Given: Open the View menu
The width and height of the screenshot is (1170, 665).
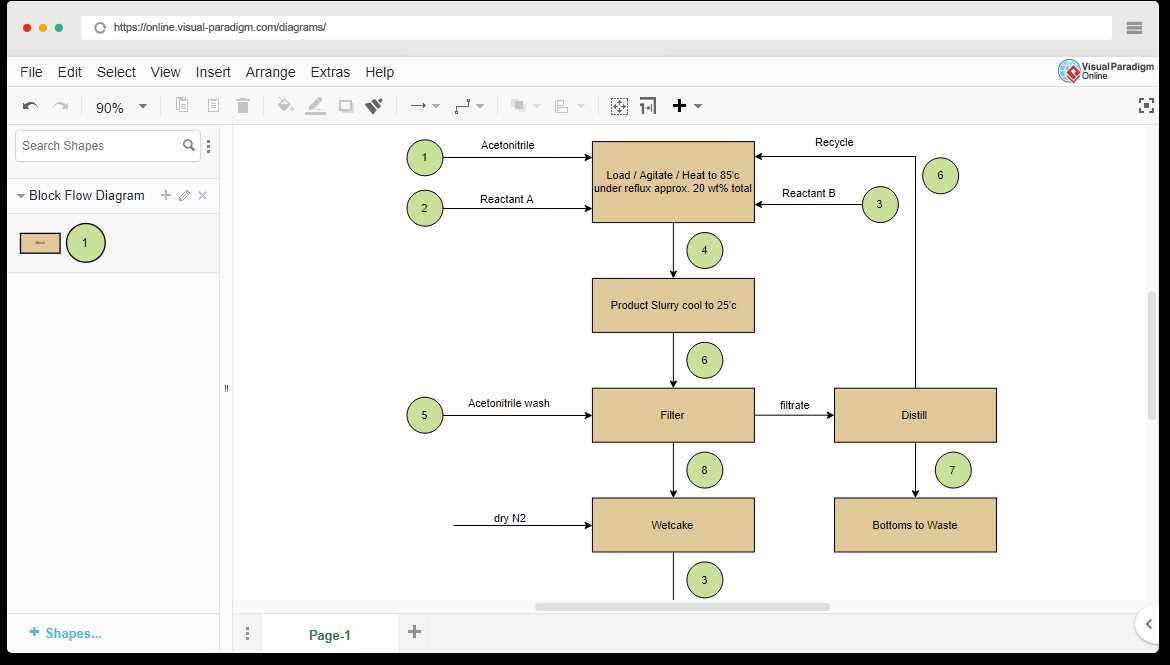Looking at the screenshot, I should [165, 72].
